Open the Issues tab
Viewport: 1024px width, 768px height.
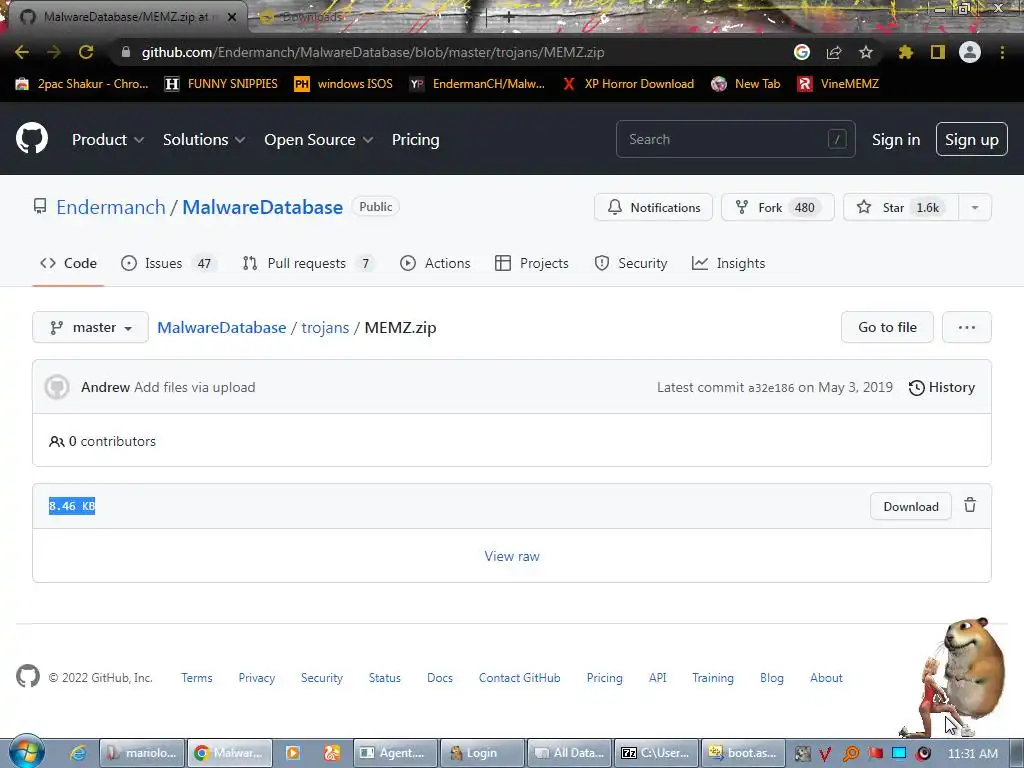(168, 263)
